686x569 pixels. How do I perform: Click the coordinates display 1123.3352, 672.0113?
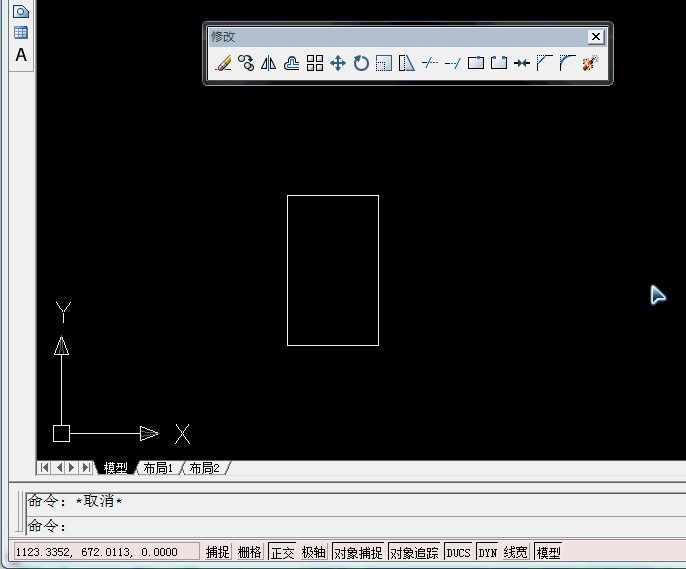pos(106,552)
